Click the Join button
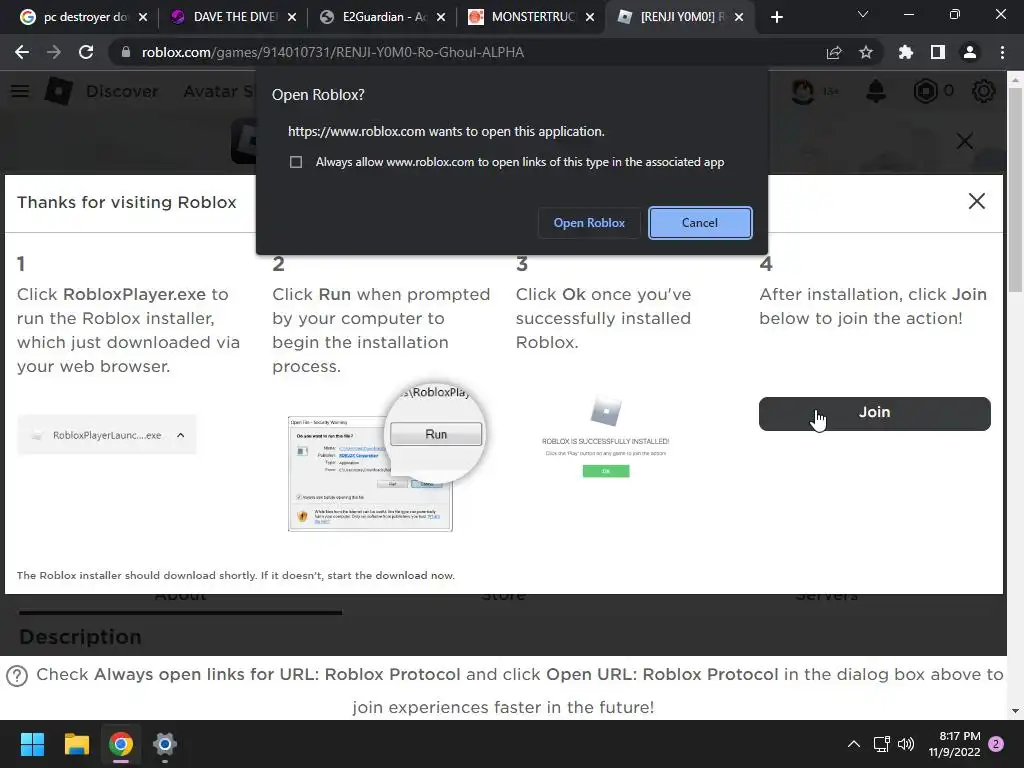Image resolution: width=1024 pixels, height=768 pixels. point(874,413)
